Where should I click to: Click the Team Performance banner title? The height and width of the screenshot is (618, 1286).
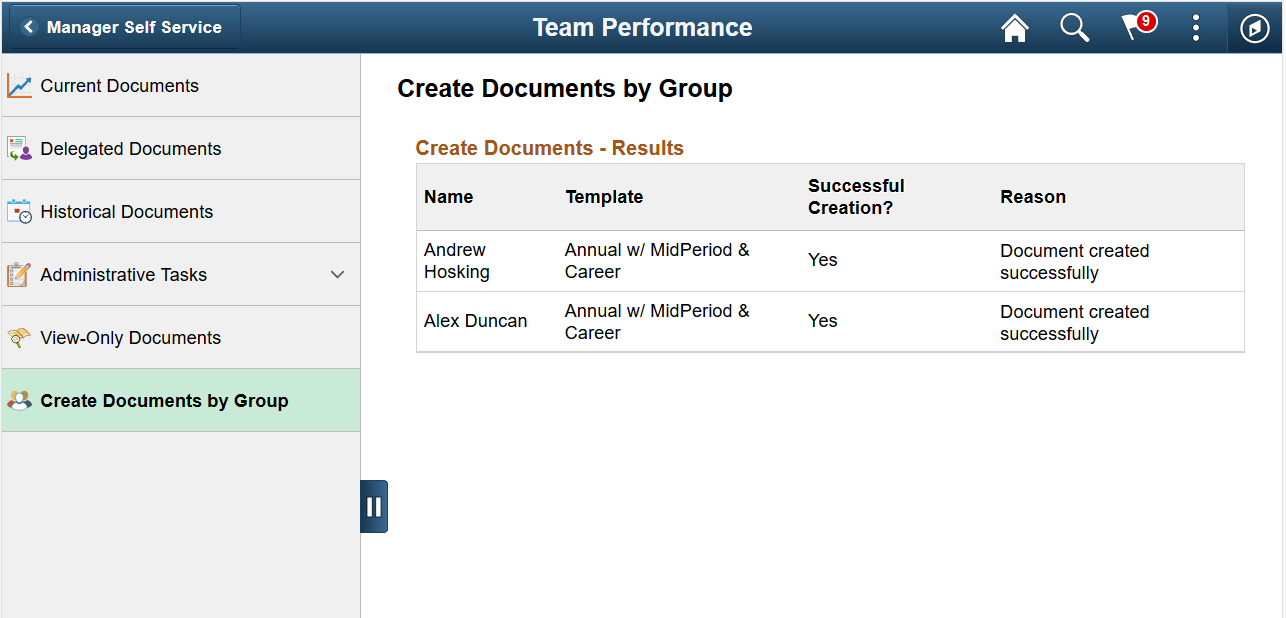[x=642, y=27]
